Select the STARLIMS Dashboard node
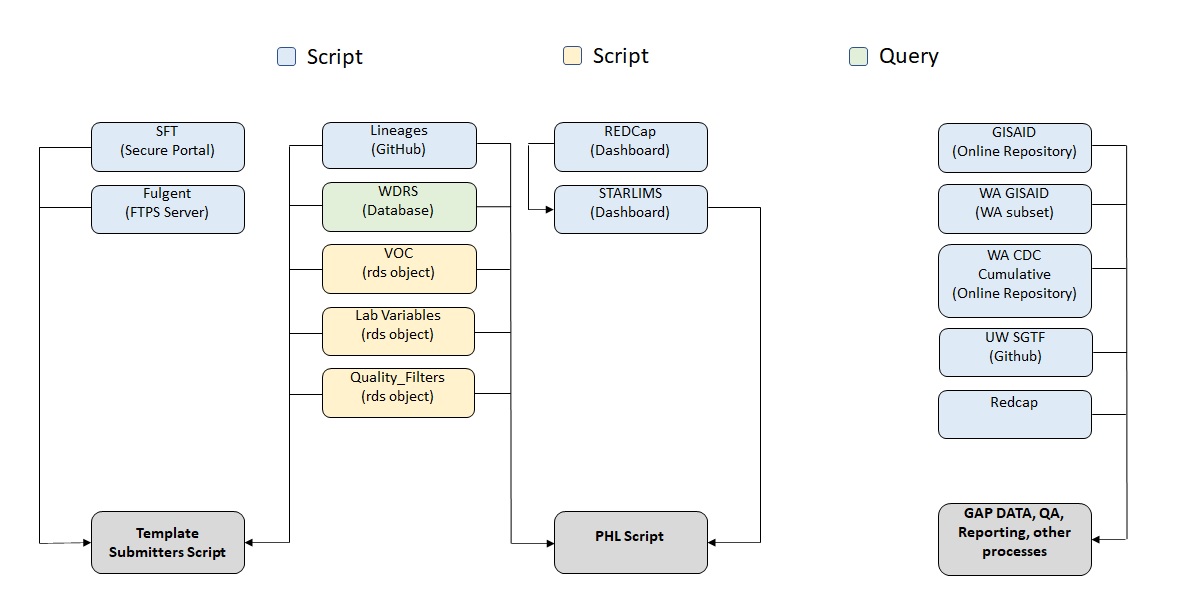This screenshot has width=1185, height=613. [630, 208]
